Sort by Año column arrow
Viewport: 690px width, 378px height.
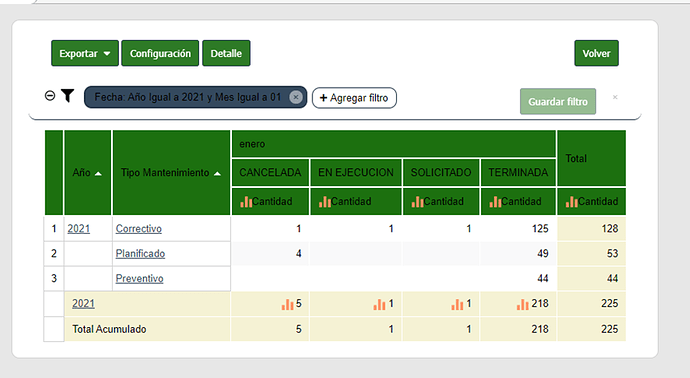coord(98,174)
